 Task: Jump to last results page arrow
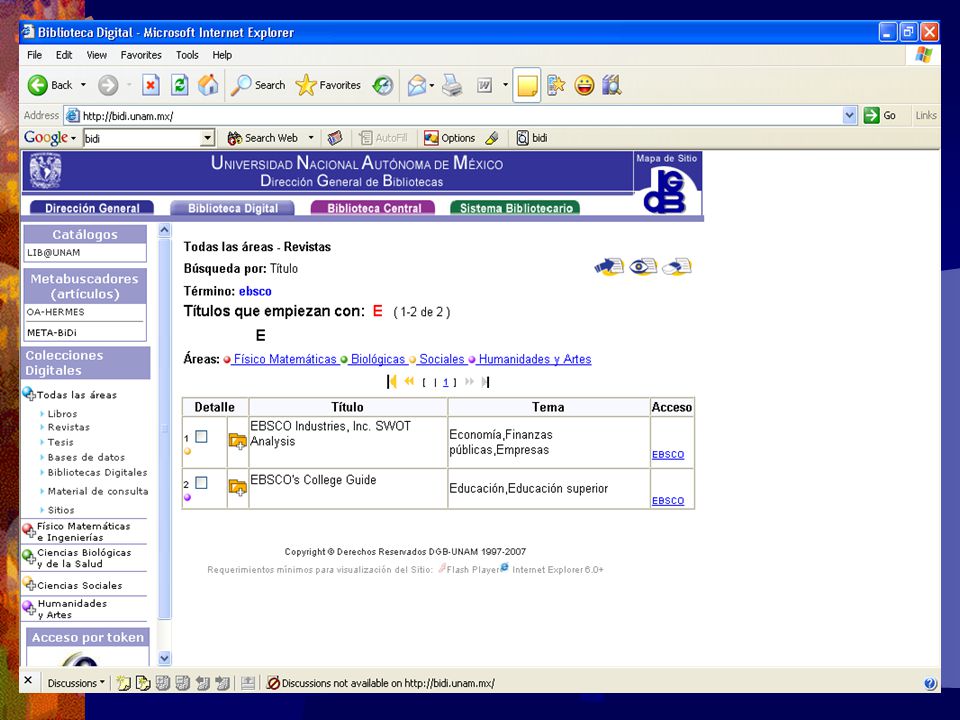(486, 382)
